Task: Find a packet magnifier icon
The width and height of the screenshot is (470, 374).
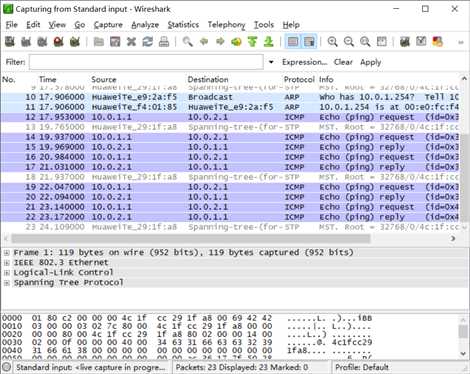Action: pos(188,42)
